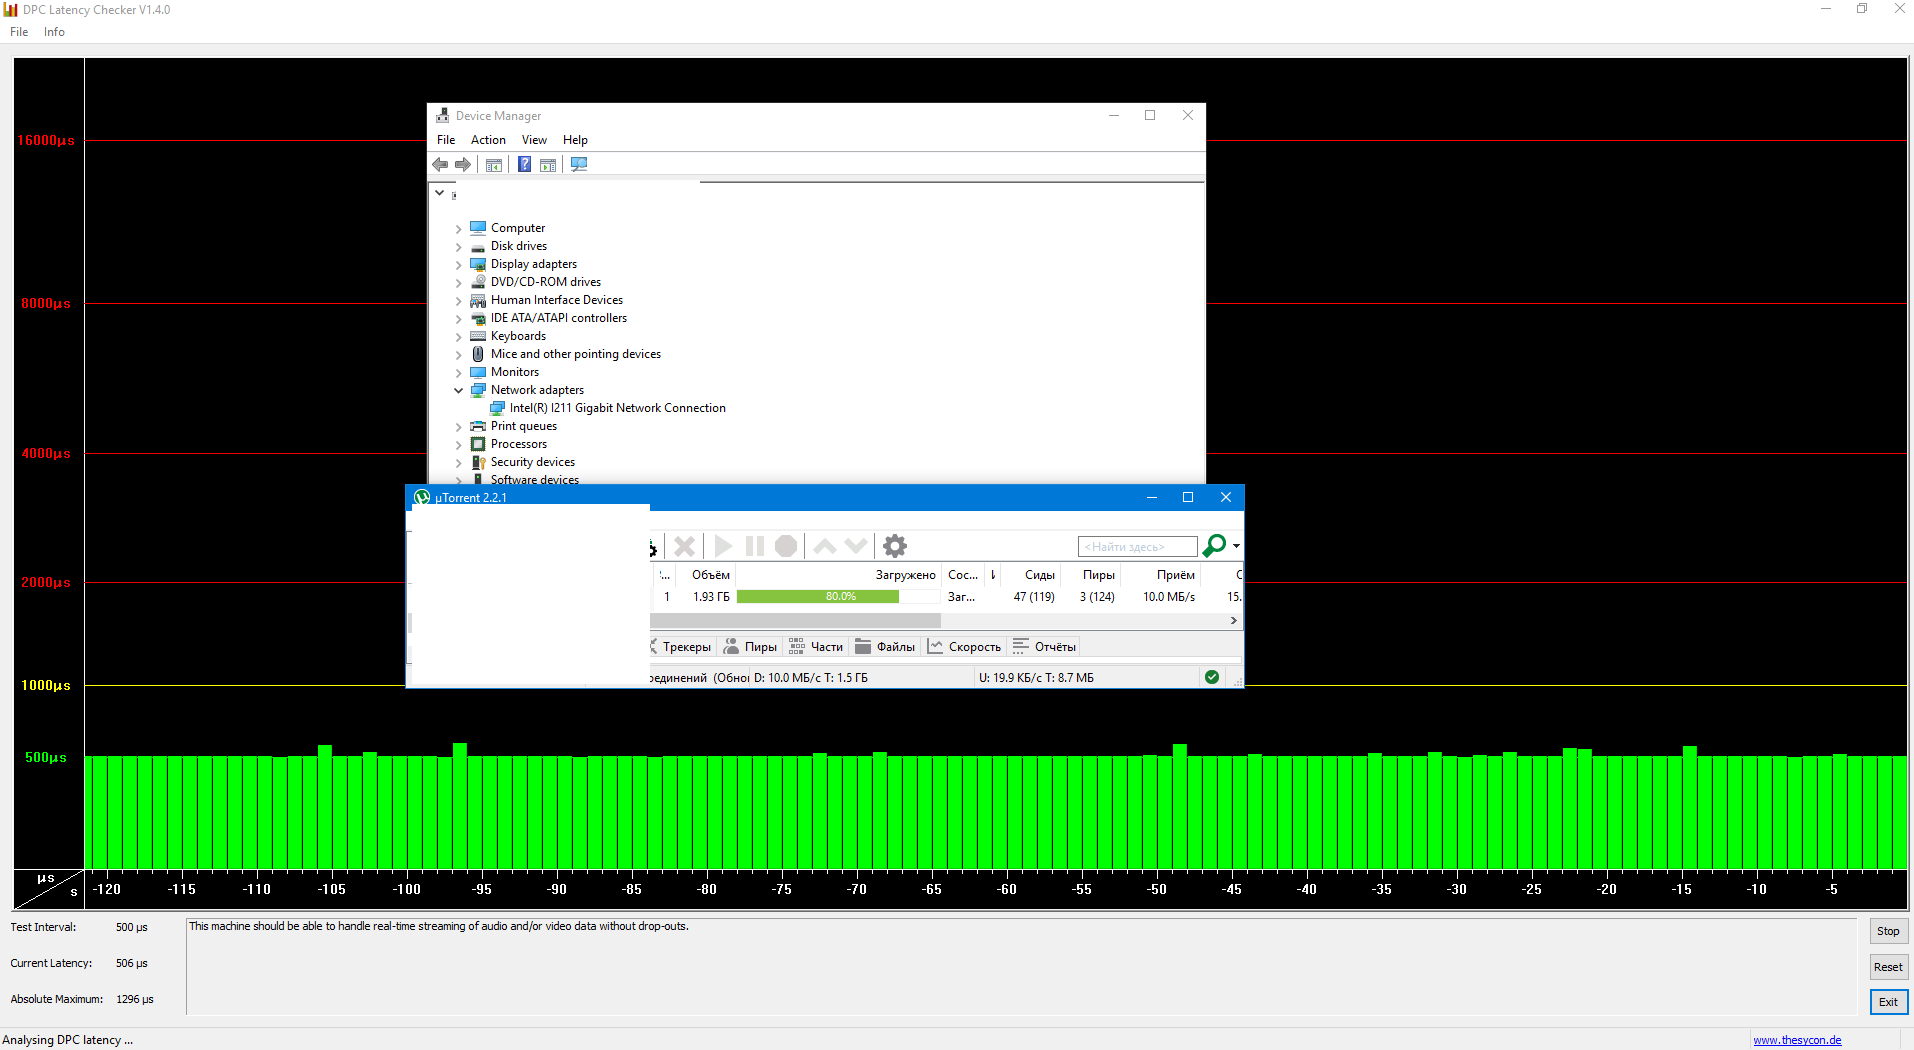The image size is (1914, 1050).
Task: Open the Device Manager File menu
Action: pos(446,140)
